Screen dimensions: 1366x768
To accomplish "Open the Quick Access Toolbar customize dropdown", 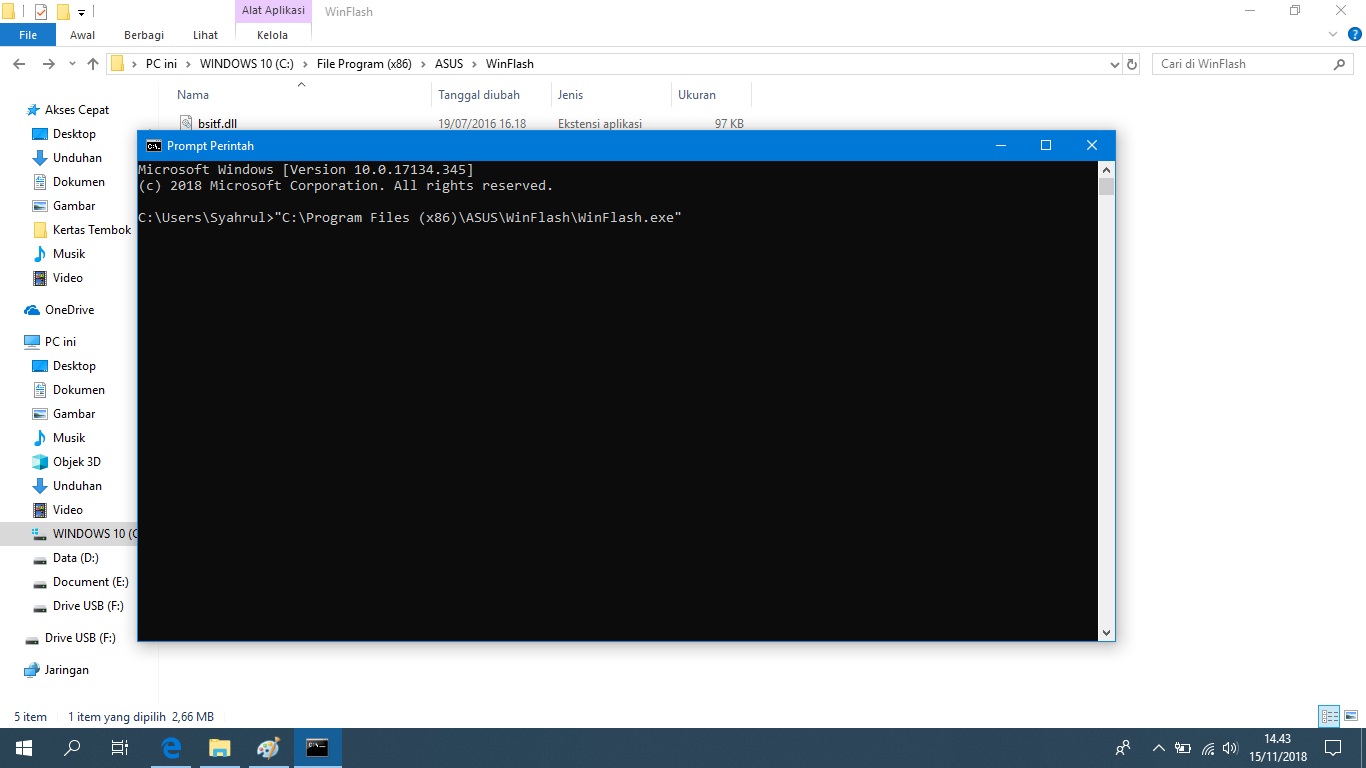I will tap(81, 12).
